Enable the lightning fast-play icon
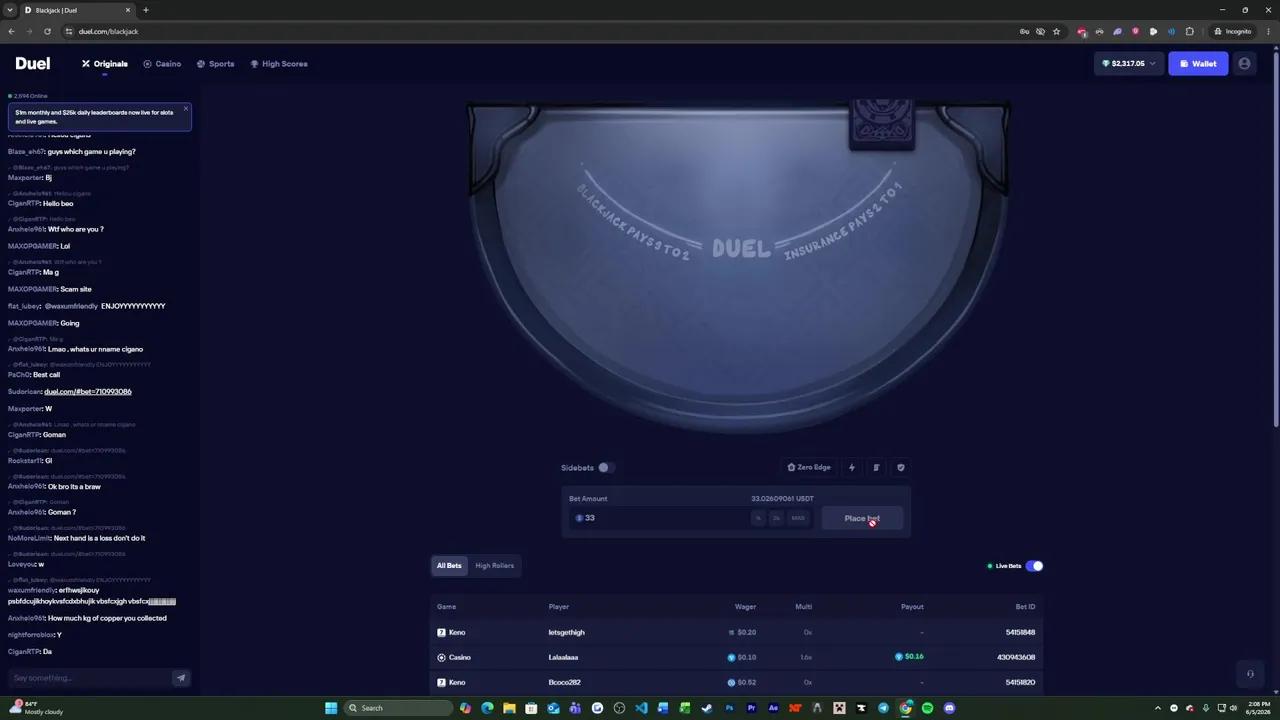Viewport: 1280px width, 720px height. pos(852,467)
